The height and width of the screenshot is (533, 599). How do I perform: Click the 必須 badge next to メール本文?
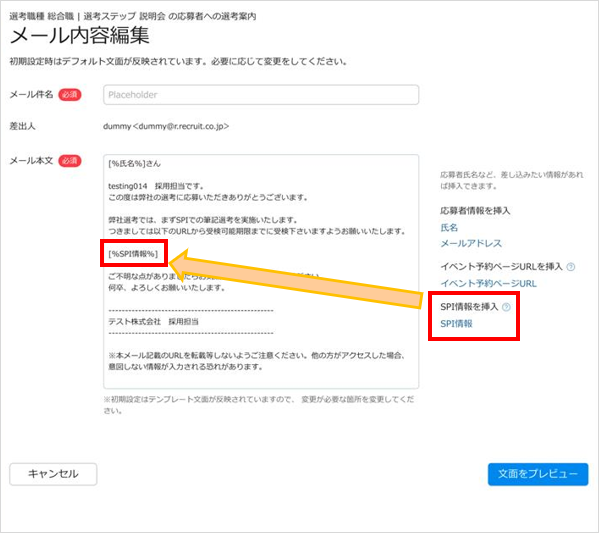pyautogui.click(x=70, y=161)
